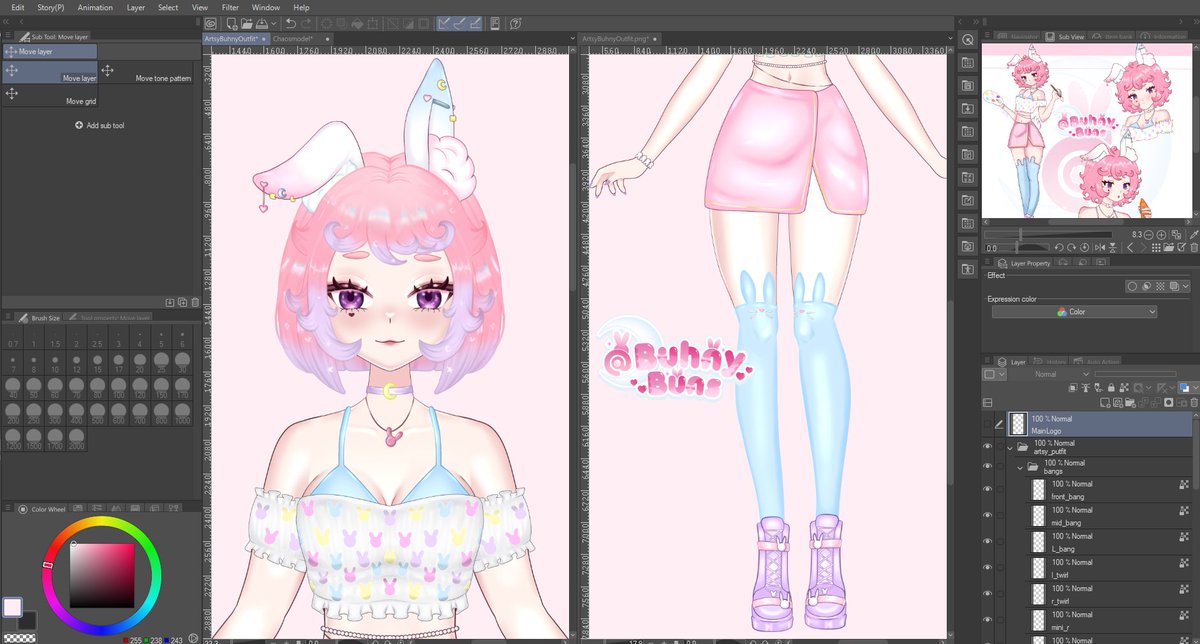Open the Filter menu
This screenshot has height=644, width=1200.
(x=230, y=7)
